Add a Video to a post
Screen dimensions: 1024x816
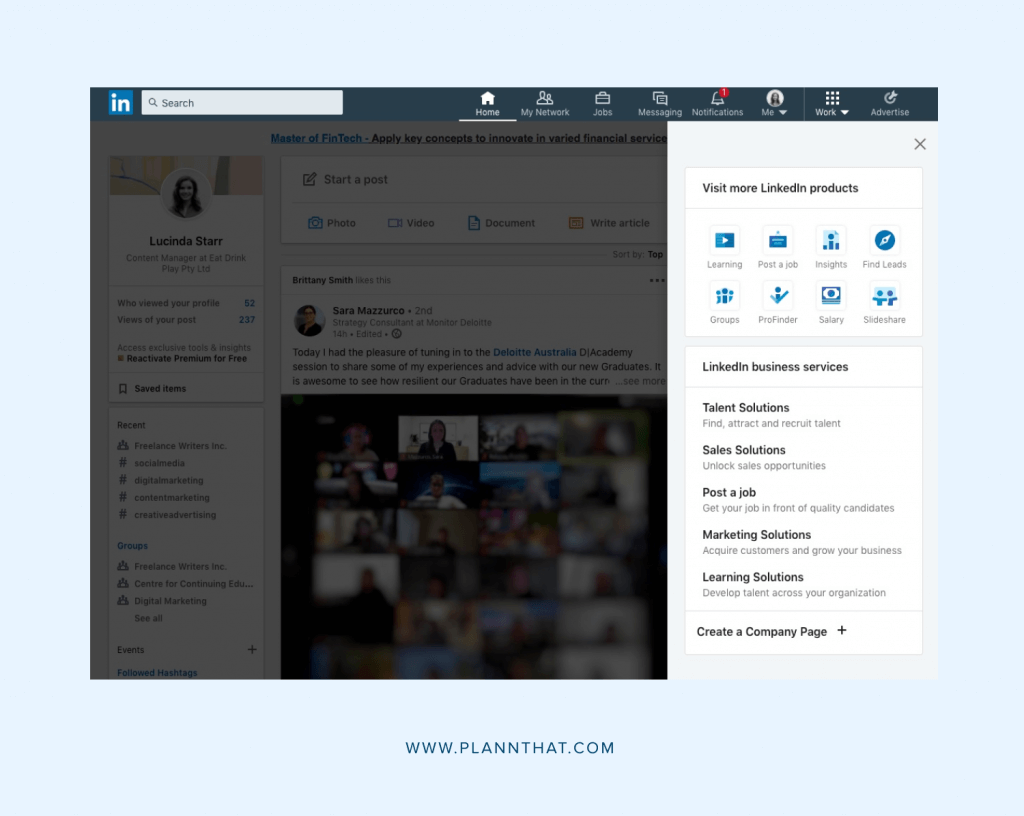tap(411, 223)
